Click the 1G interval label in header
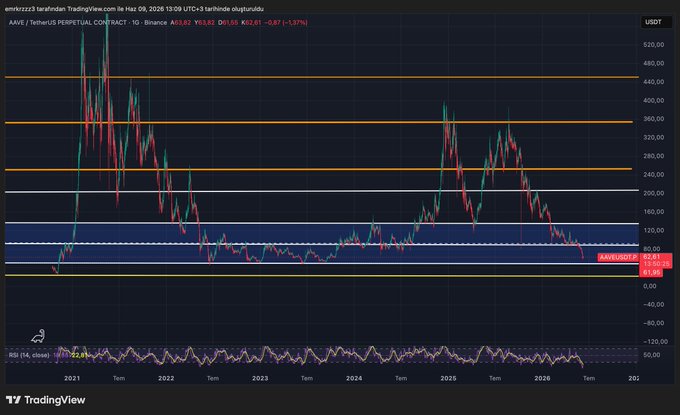This screenshot has height=415, width=680. (136, 23)
